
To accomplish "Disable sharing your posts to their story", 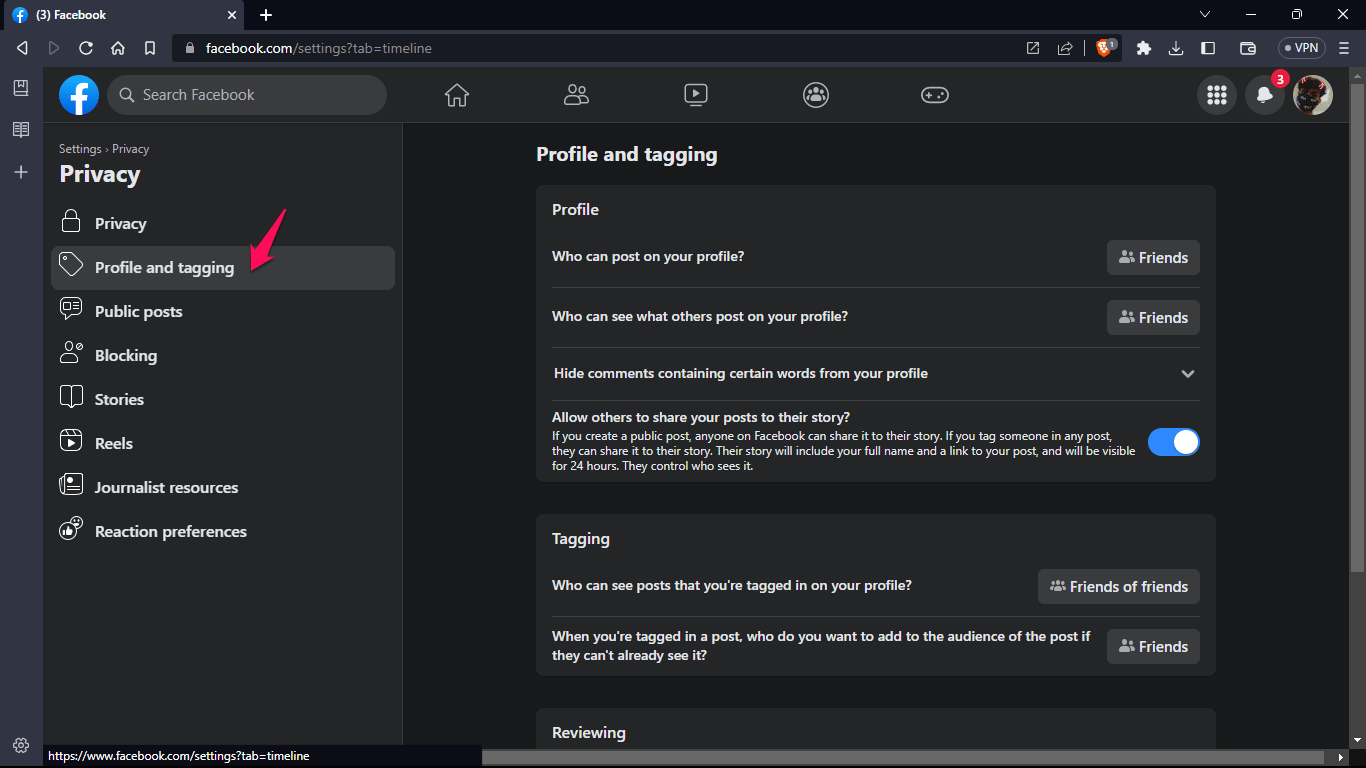I will tap(1173, 442).
